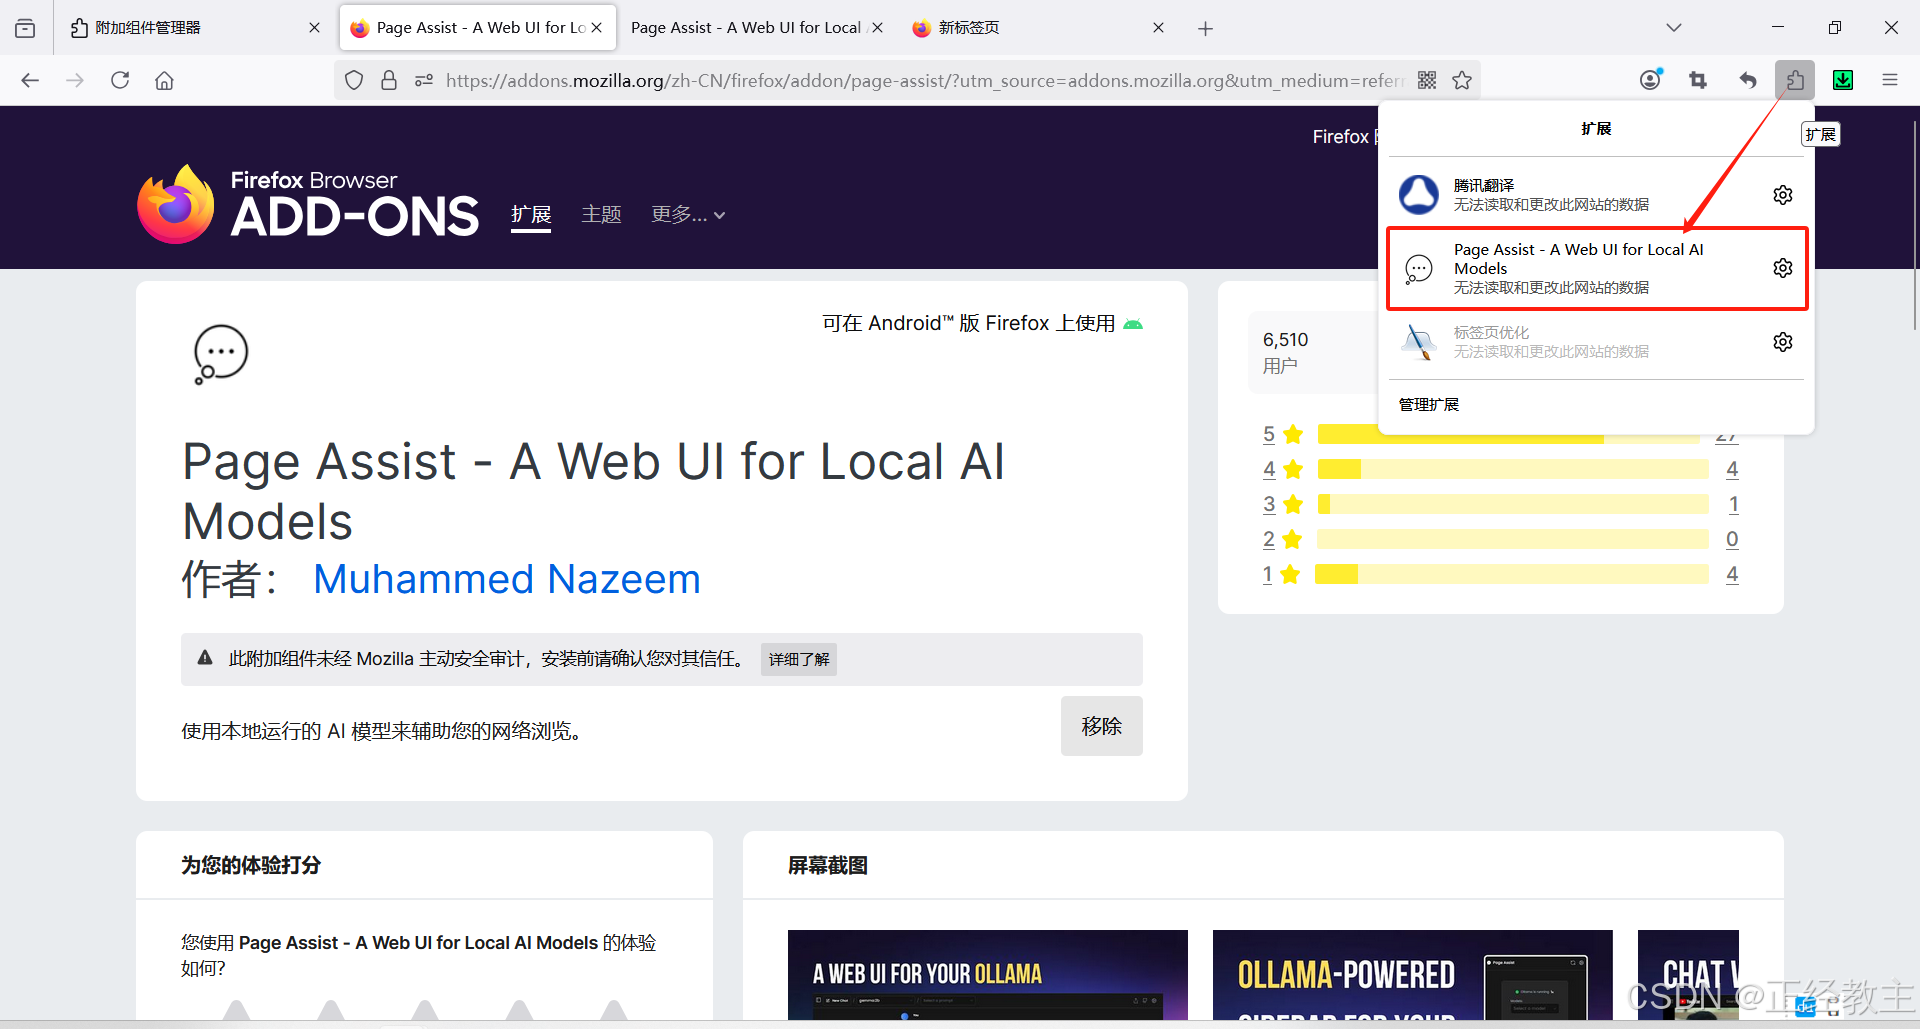The image size is (1920, 1029).
Task: Open the 扩展 navigation link
Action: point(531,215)
